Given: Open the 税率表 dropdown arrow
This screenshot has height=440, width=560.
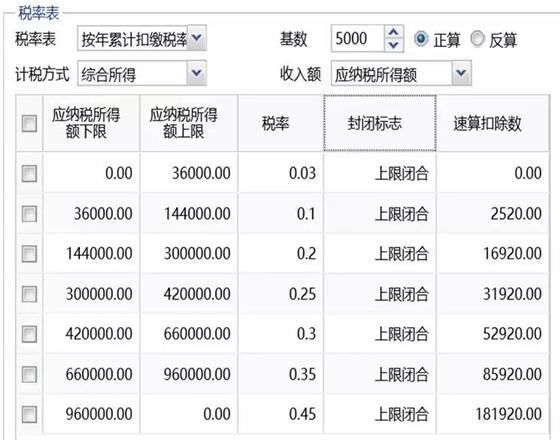Looking at the screenshot, I should 197,38.
